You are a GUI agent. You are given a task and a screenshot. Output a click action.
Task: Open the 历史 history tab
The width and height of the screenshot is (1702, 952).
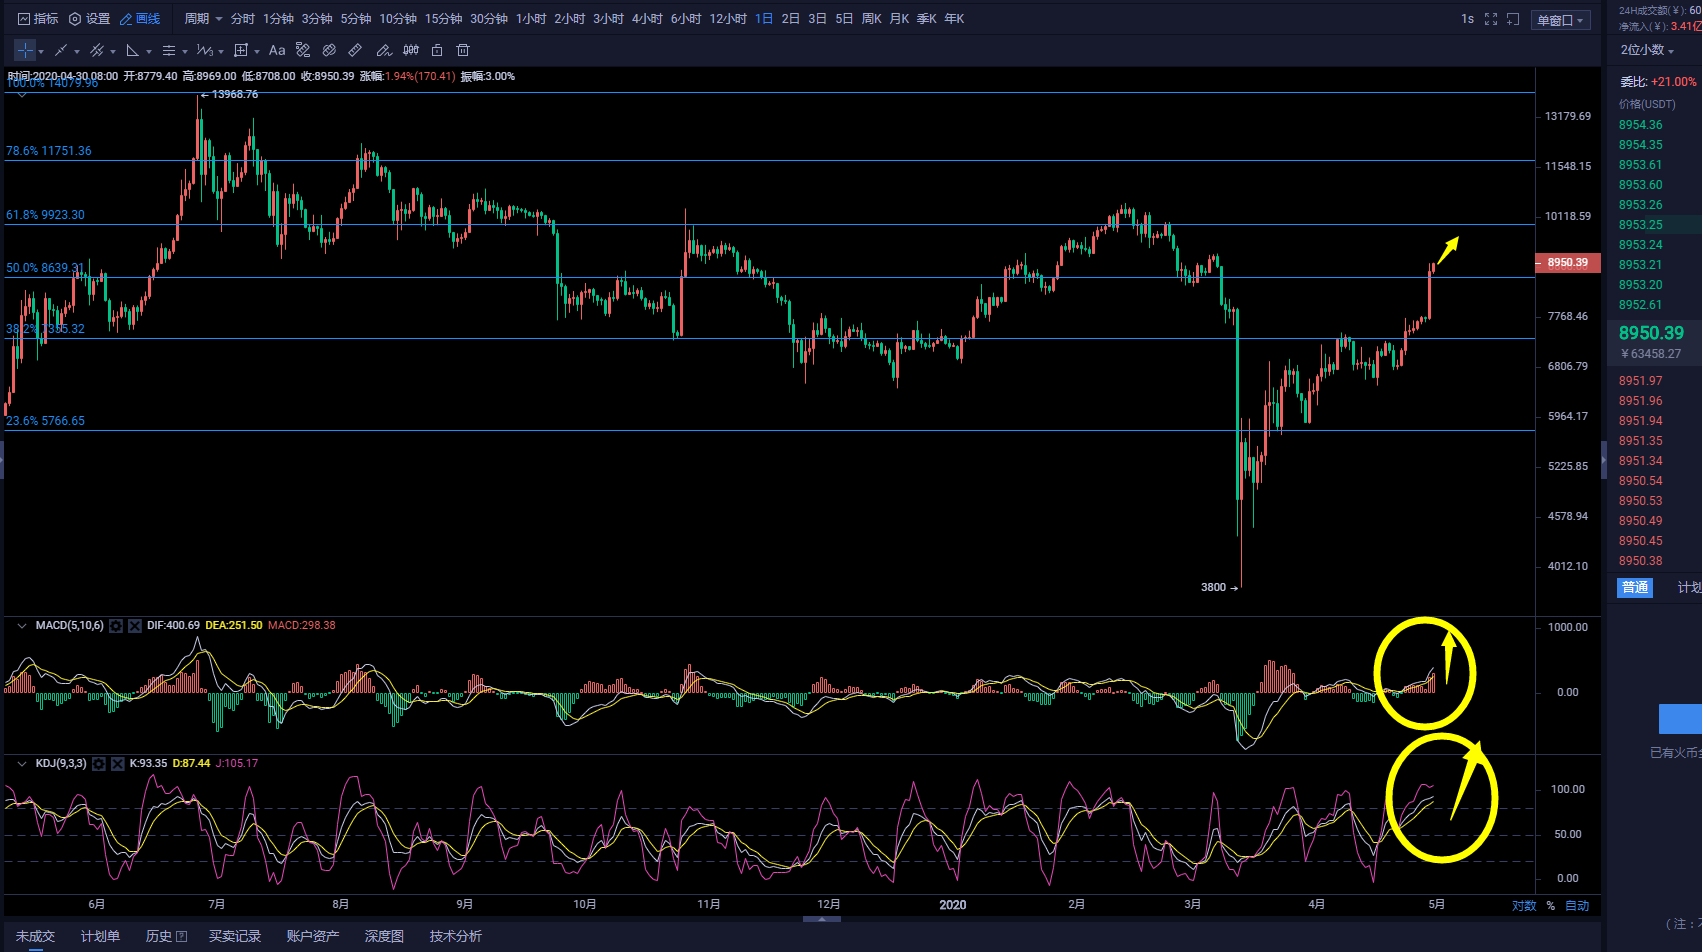click(x=167, y=936)
